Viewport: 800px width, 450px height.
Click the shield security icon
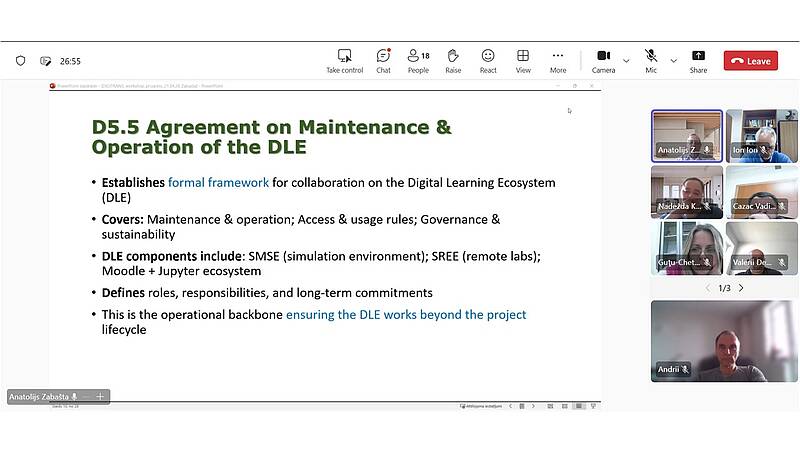coord(20,61)
